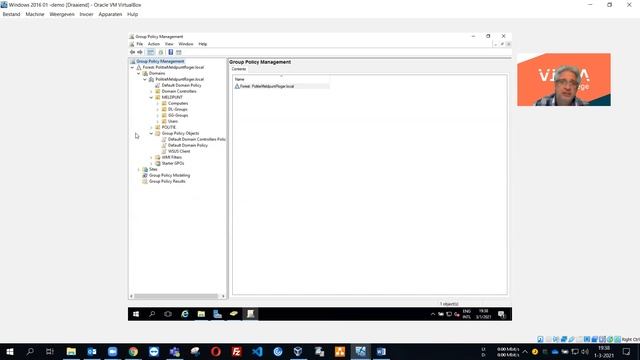640x360 pixels.
Task: Select the root Group Policy Management node
Action: (160, 61)
